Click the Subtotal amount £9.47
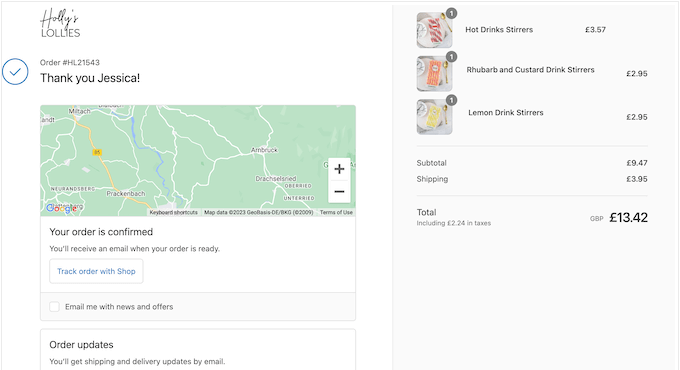Image resolution: width=680 pixels, height=370 pixels. pyautogui.click(x=637, y=163)
